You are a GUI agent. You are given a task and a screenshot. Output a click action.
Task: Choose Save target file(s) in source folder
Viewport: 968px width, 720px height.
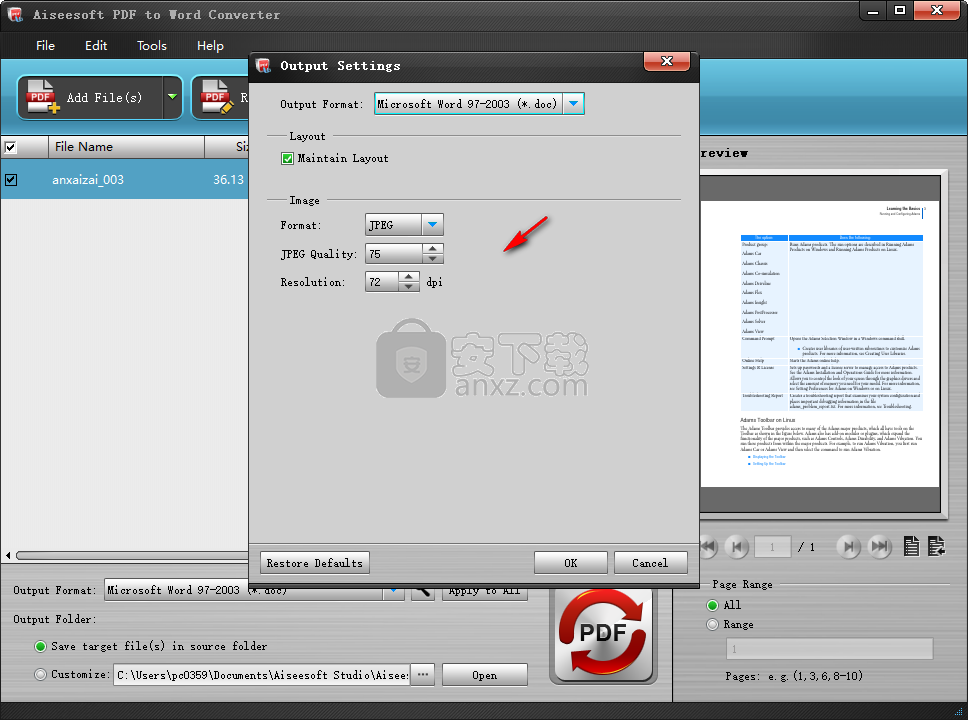41,647
